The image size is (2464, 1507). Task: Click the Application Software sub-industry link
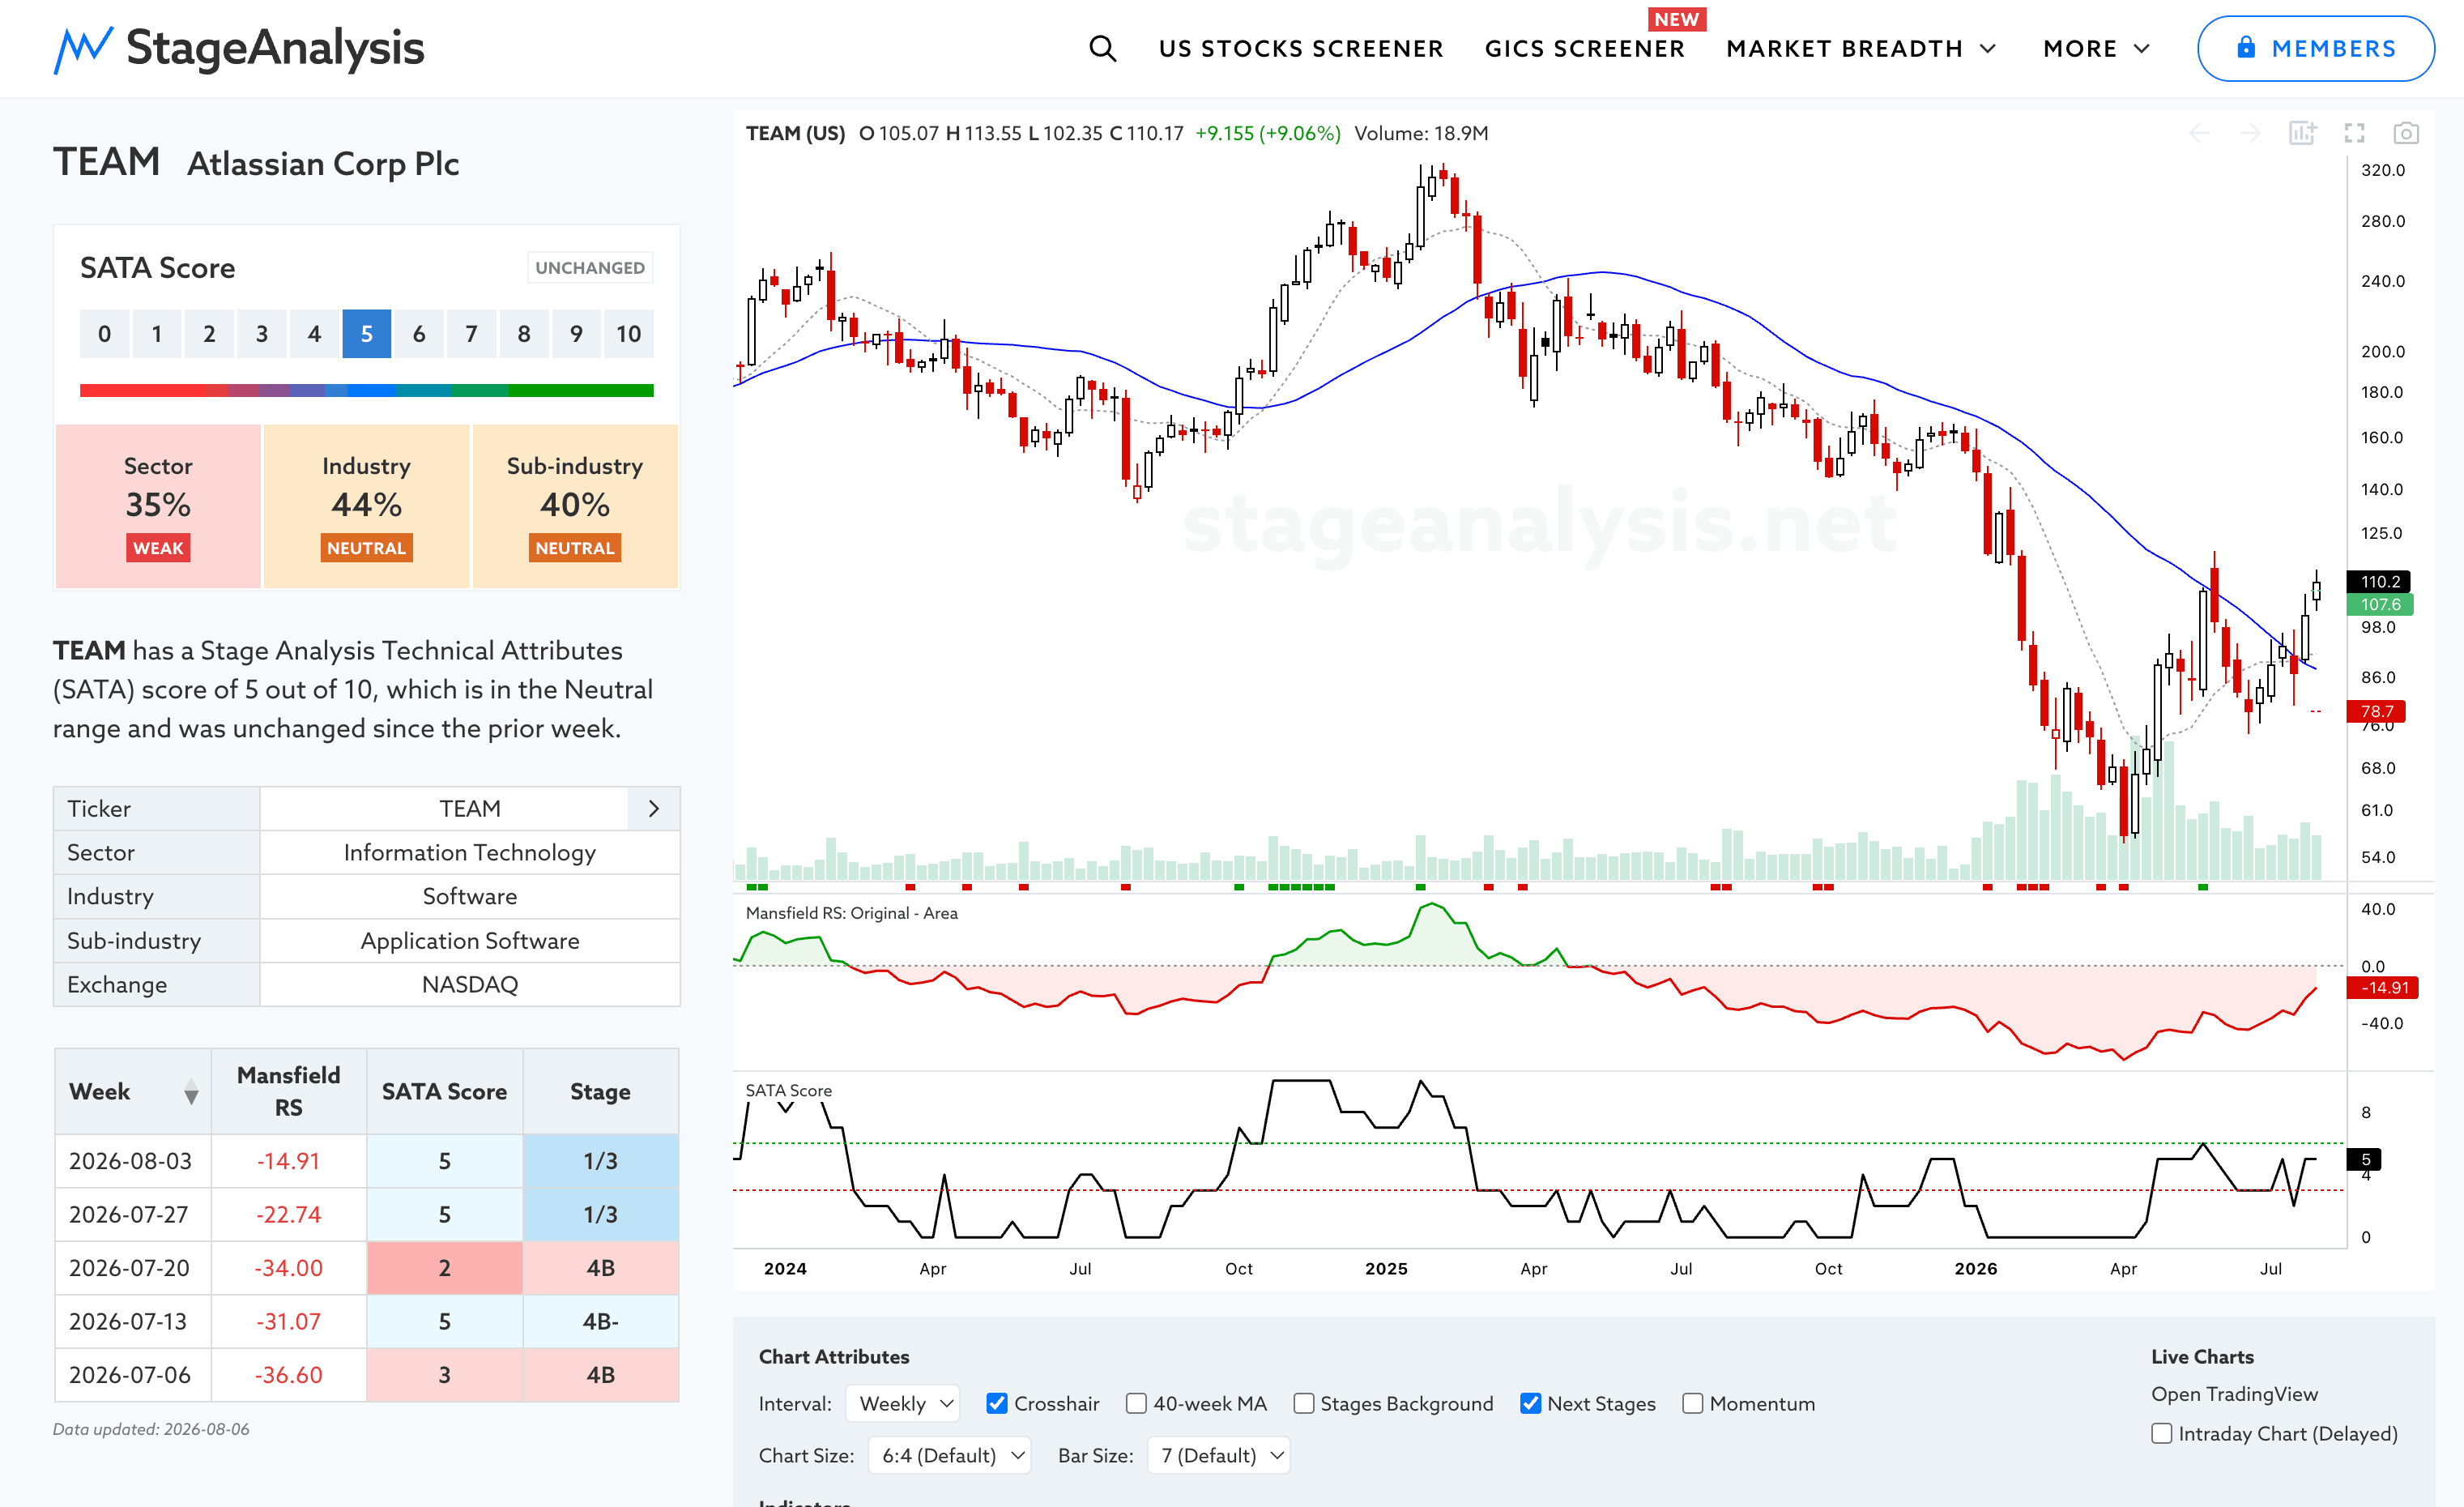click(470, 941)
